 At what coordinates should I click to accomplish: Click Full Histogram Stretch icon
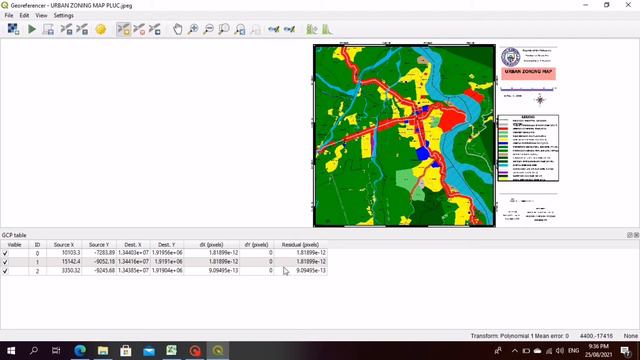[312, 29]
